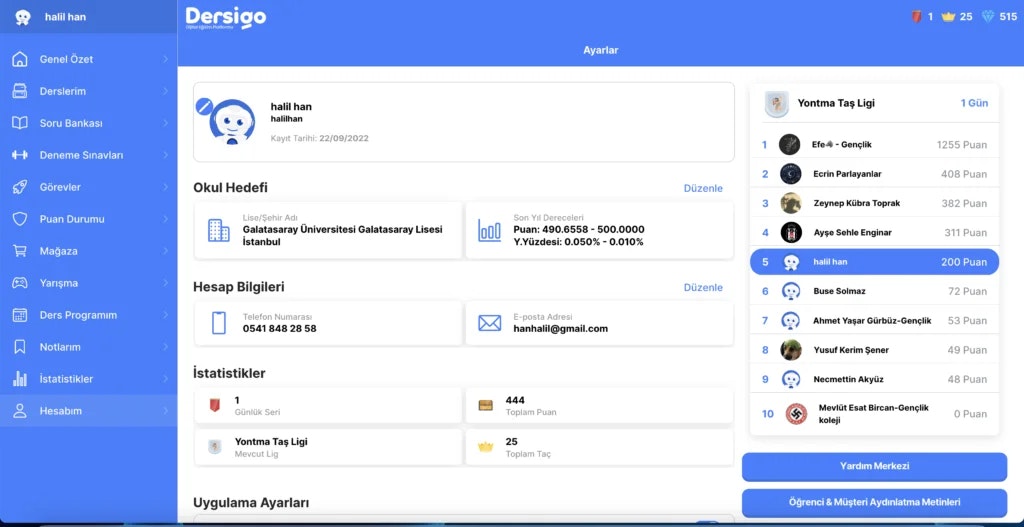Screen dimensions: 1024x527
Task: Click Ecrin Parlayanlar avatar in leaderboard
Action: point(790,174)
